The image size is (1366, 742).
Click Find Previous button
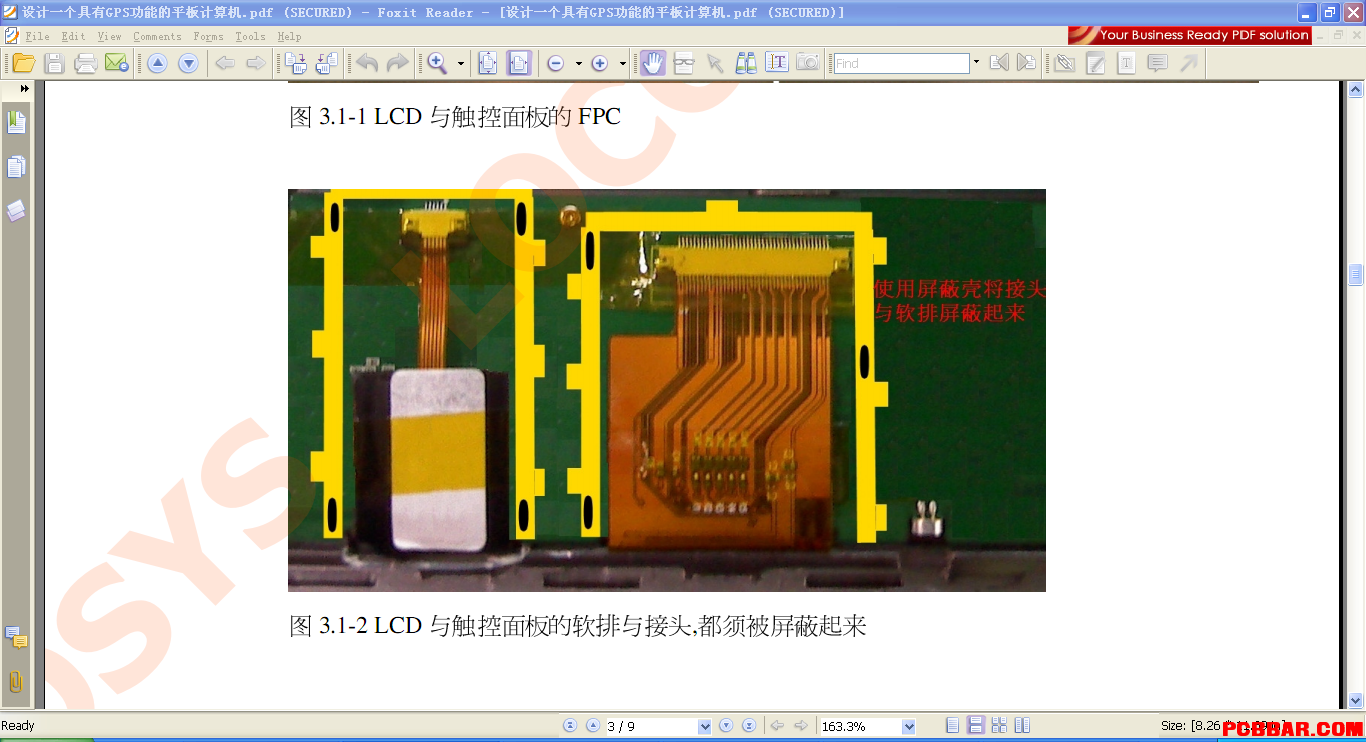998,63
